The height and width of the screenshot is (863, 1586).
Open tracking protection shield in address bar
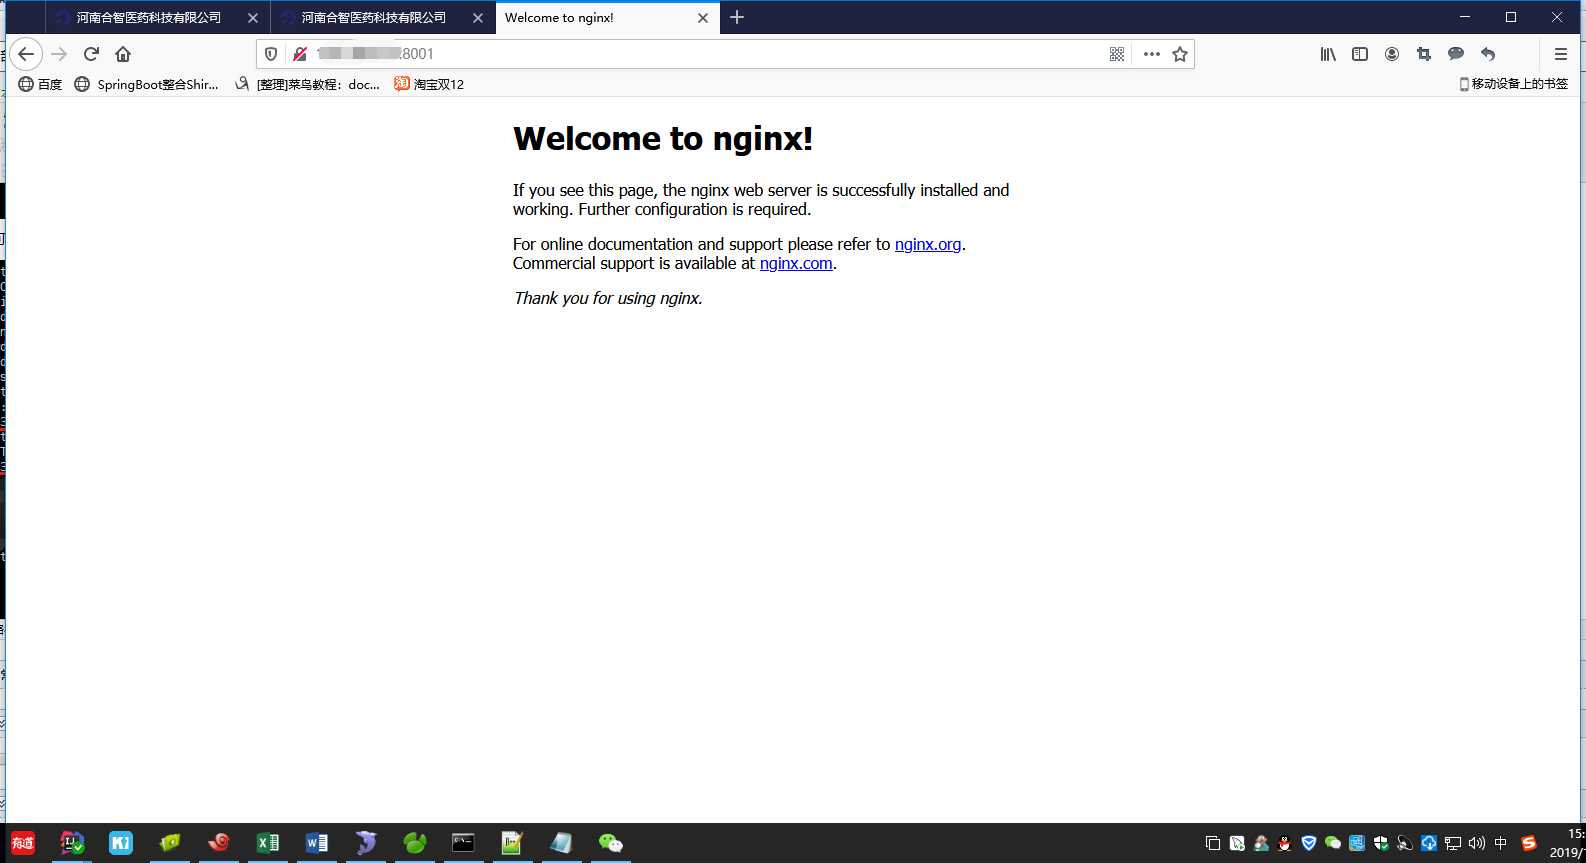[271, 54]
